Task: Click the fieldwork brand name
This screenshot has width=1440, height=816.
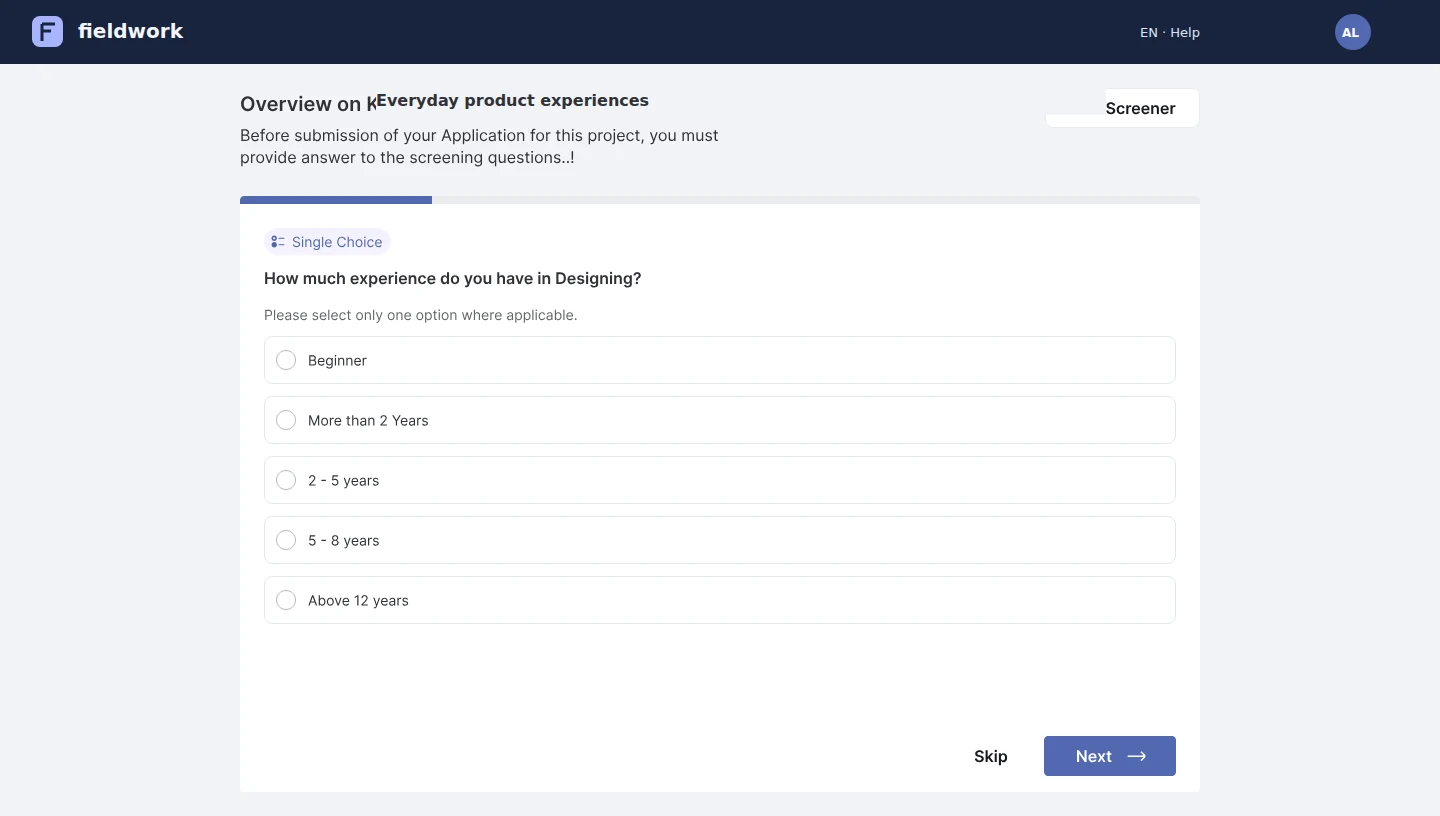Action: [130, 31]
